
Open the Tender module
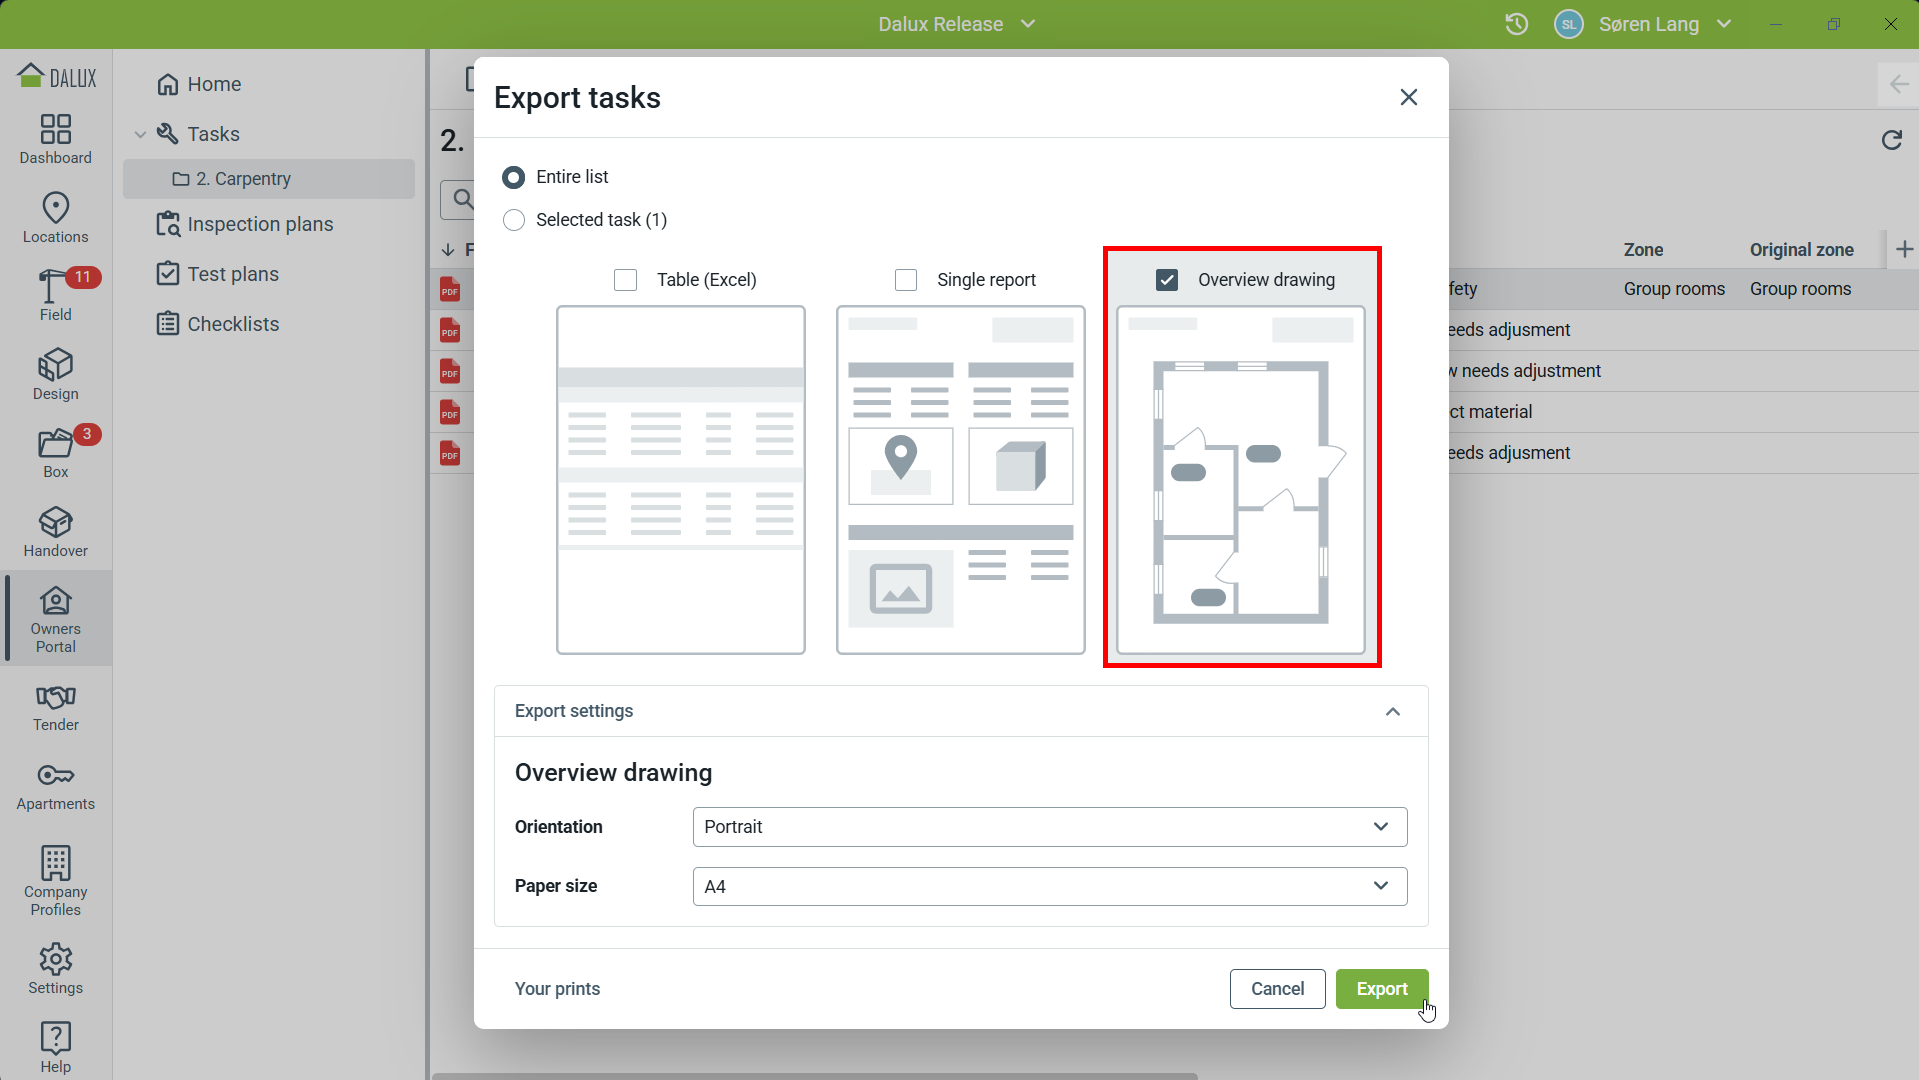pyautogui.click(x=56, y=707)
